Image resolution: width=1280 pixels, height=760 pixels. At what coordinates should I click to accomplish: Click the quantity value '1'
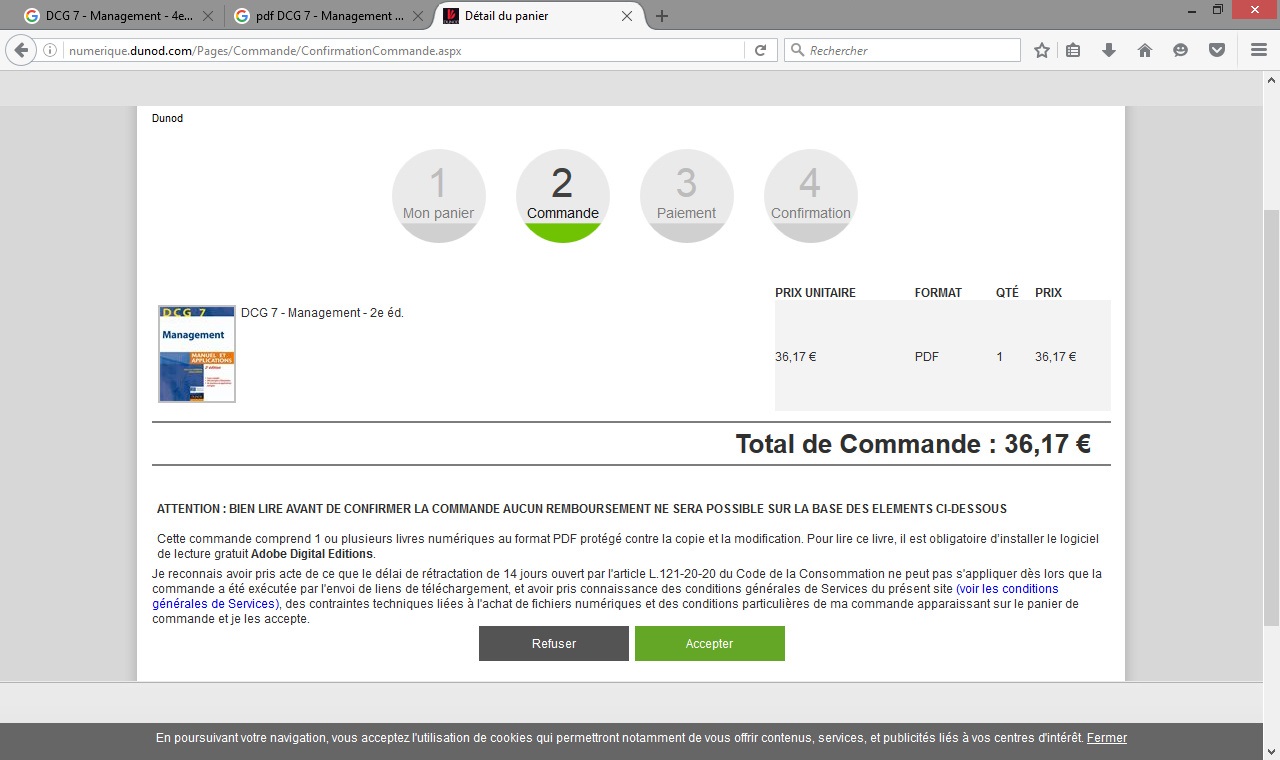pos(1000,357)
